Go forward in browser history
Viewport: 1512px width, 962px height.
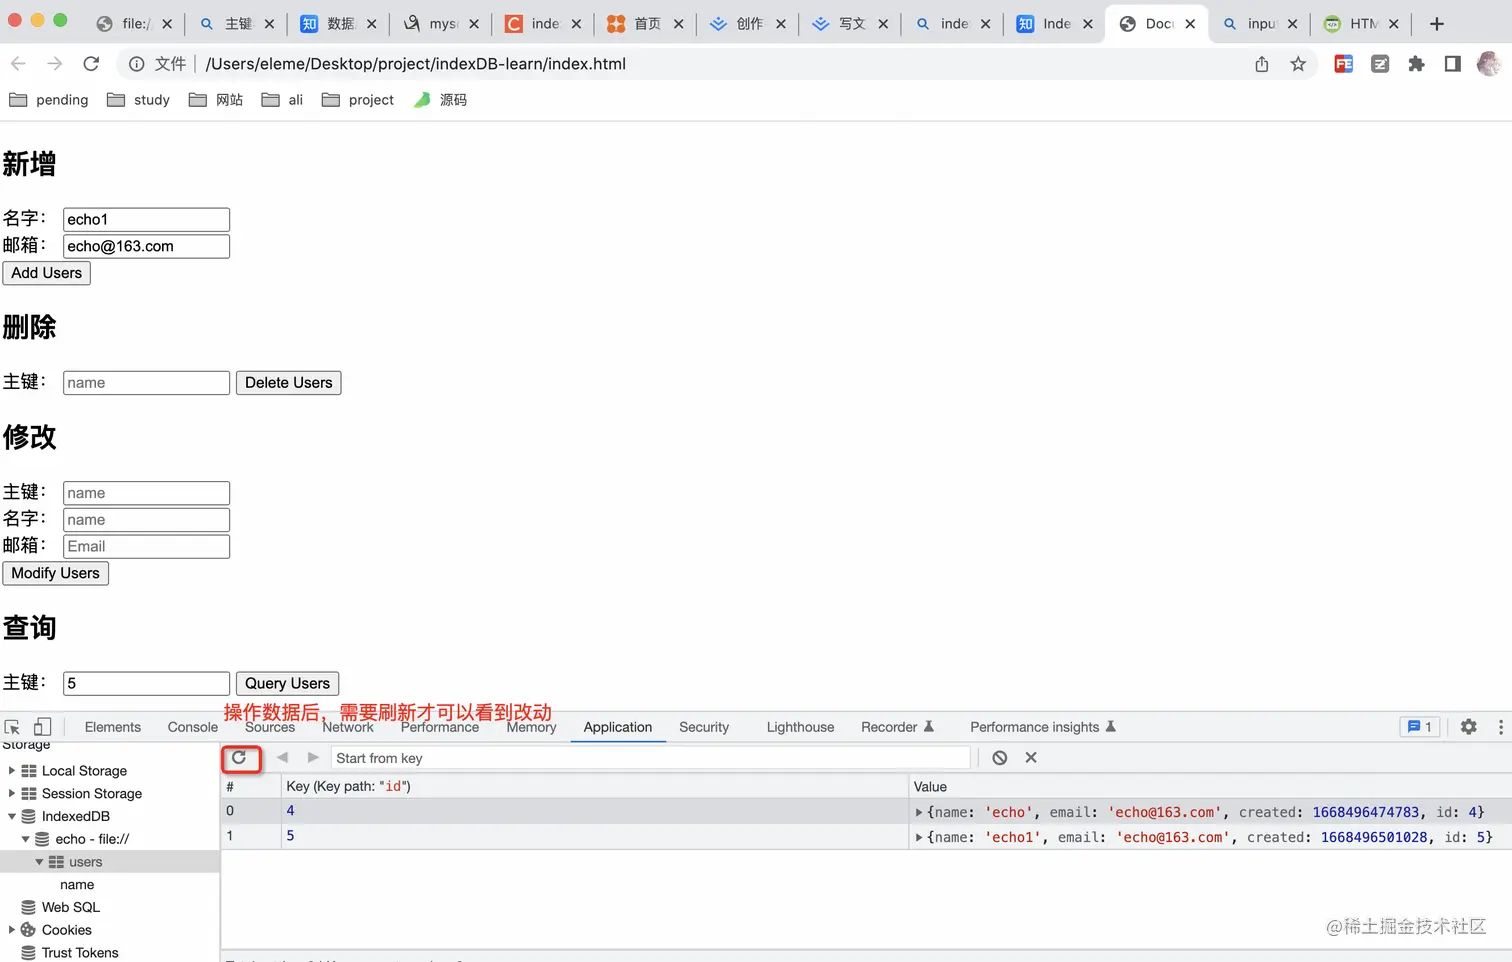coord(54,64)
